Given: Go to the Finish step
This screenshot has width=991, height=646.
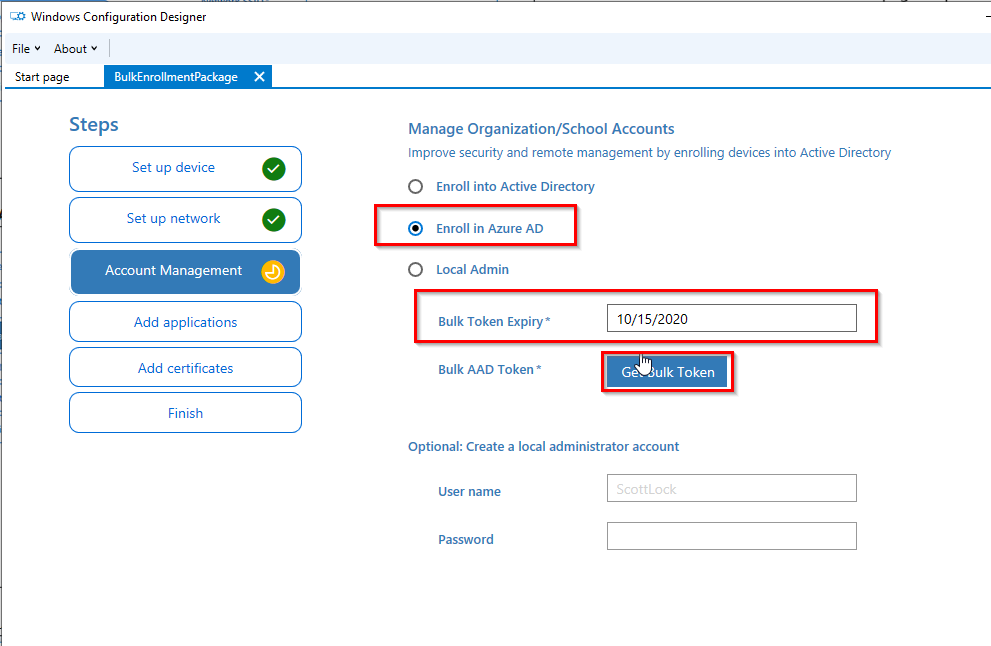Looking at the screenshot, I should [185, 413].
